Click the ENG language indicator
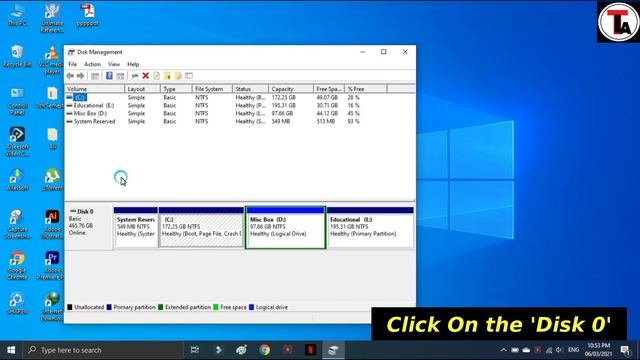 [573, 350]
